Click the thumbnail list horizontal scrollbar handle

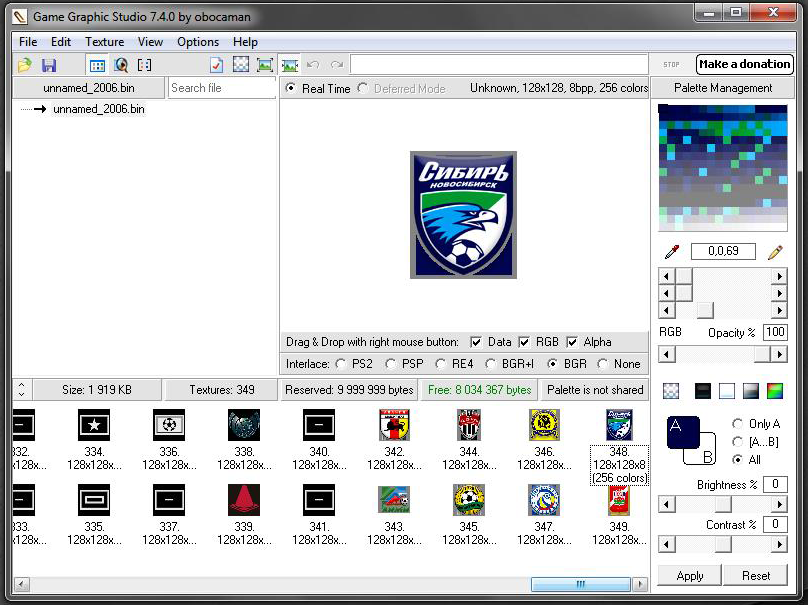tap(581, 584)
